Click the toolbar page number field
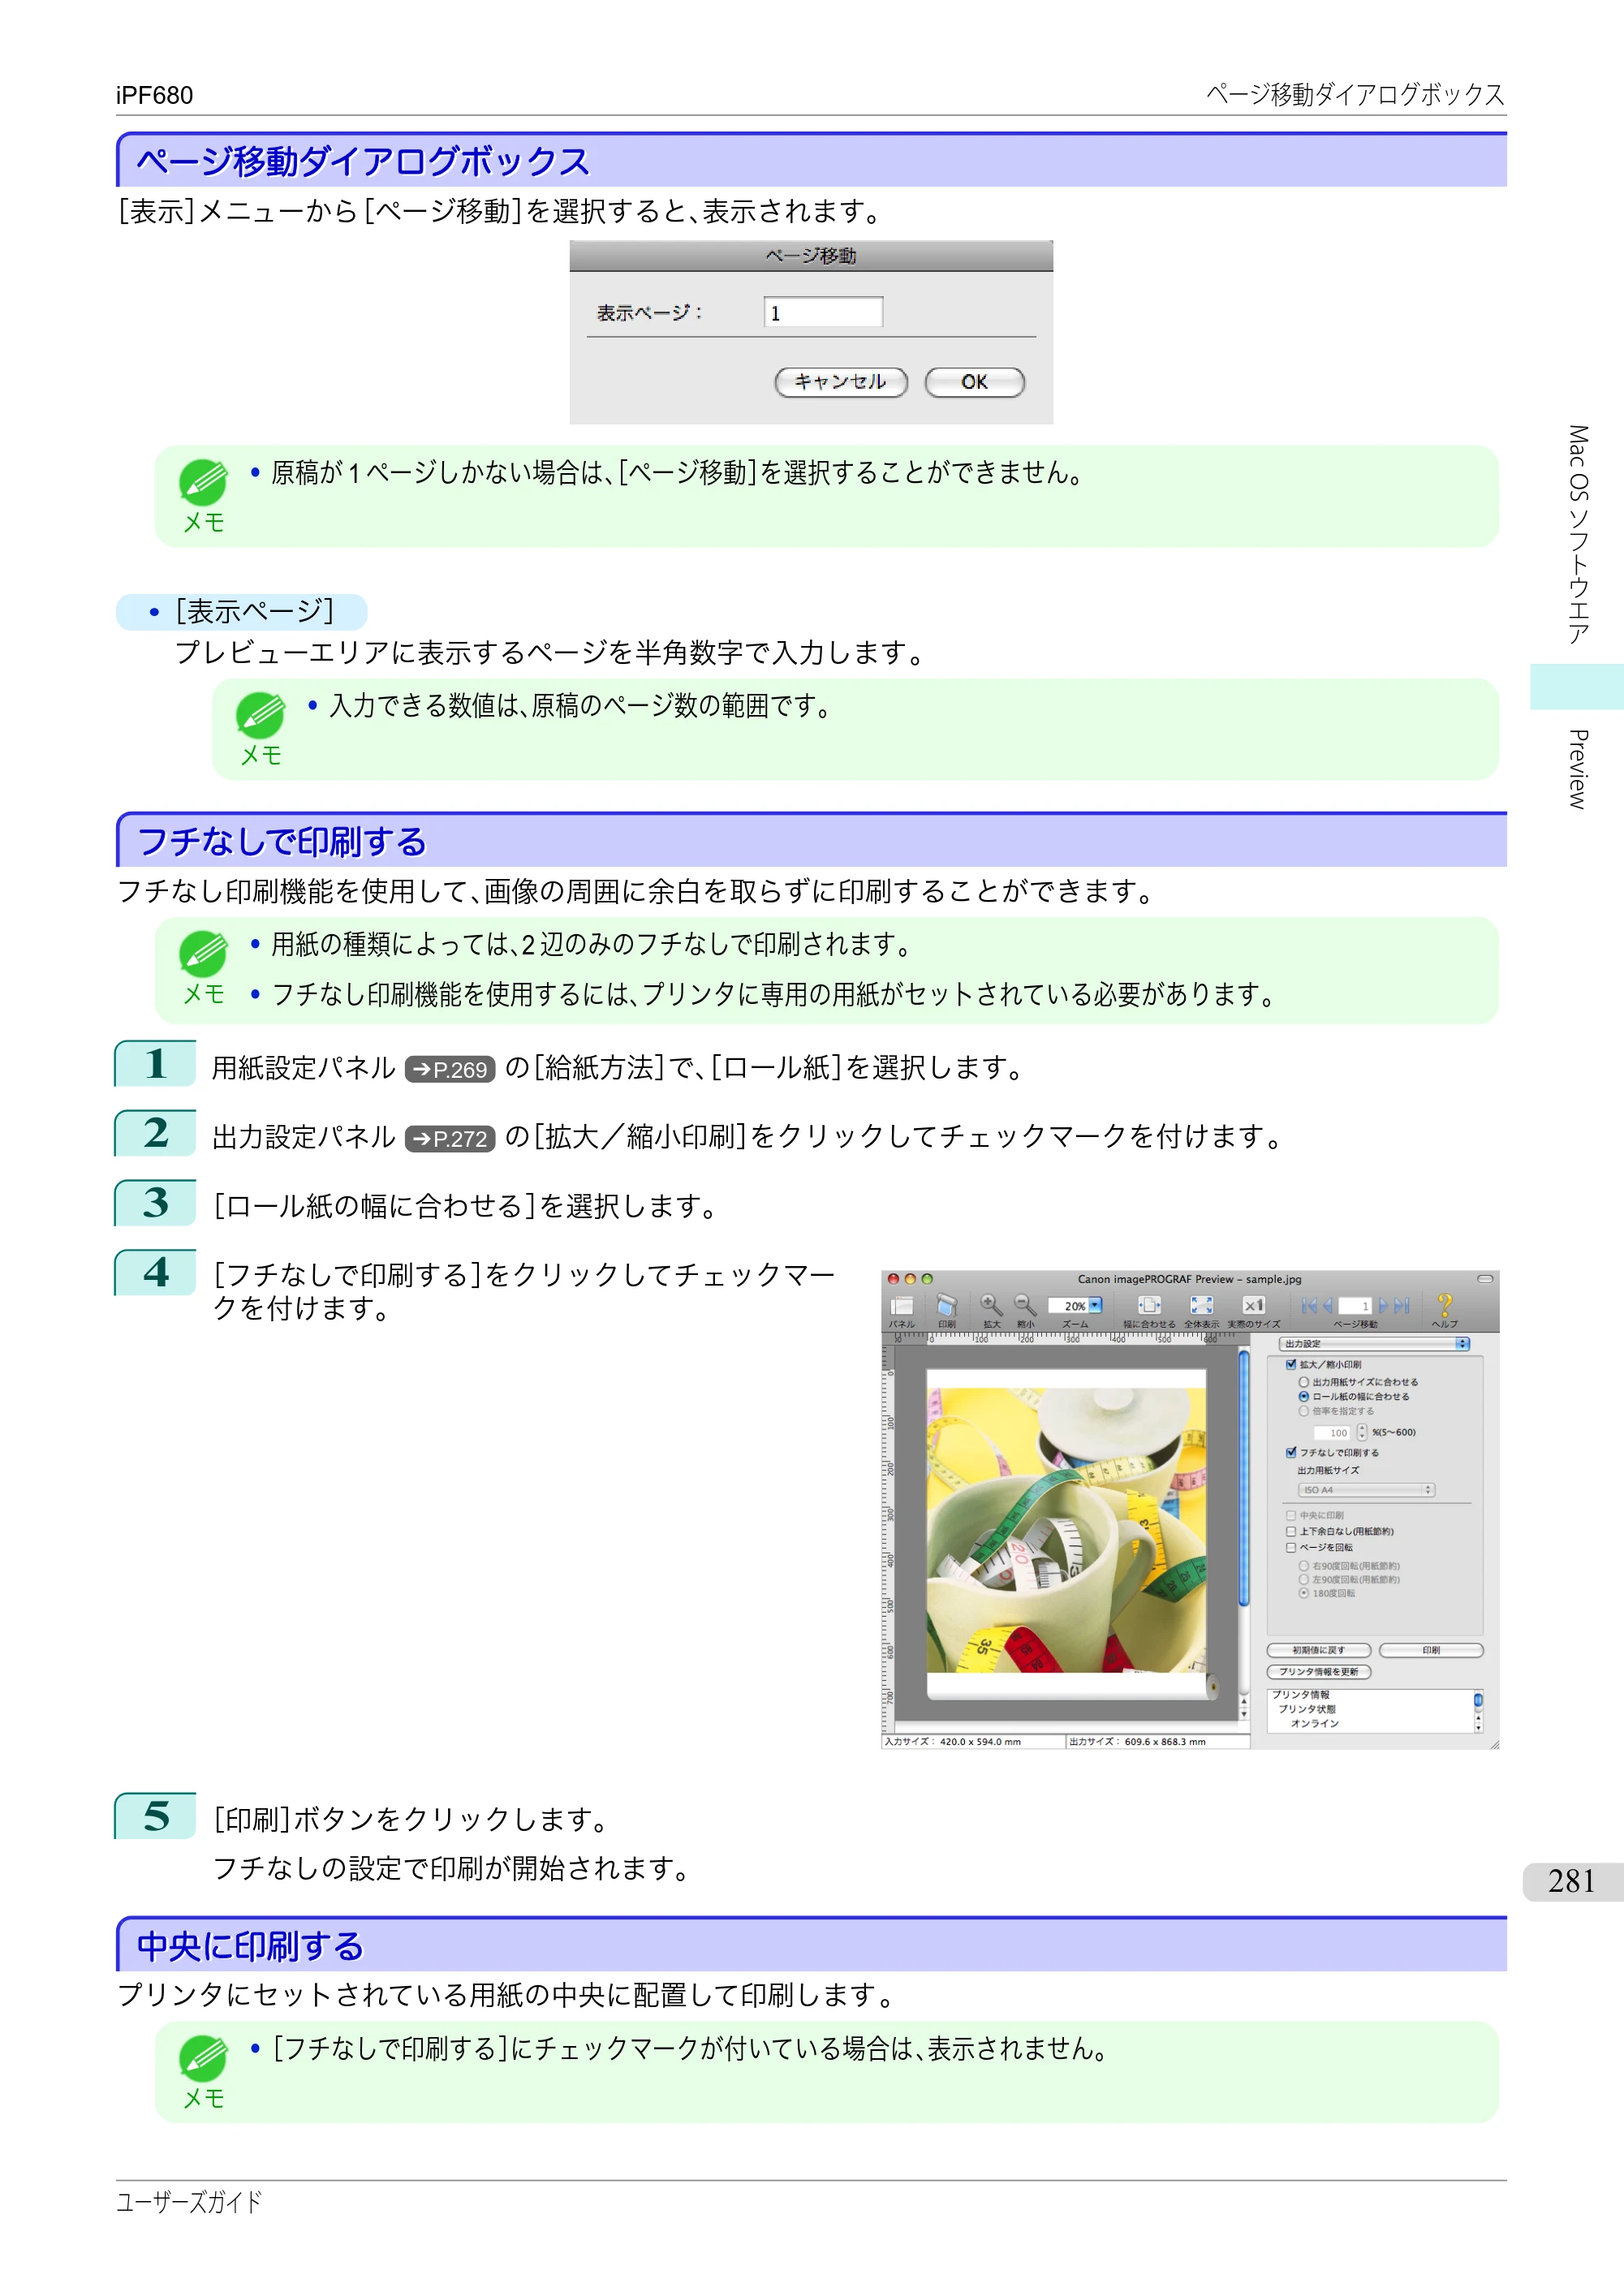Screen dimensions: 1624x2296 [1355, 1305]
